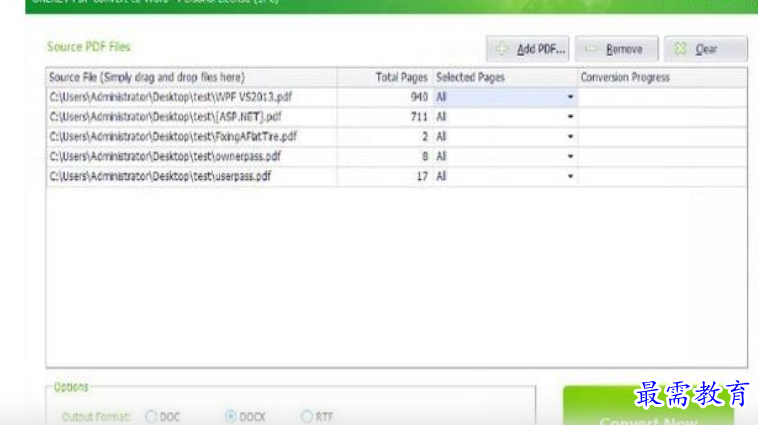Click the Source File column header
The width and height of the screenshot is (758, 425).
click(191, 77)
